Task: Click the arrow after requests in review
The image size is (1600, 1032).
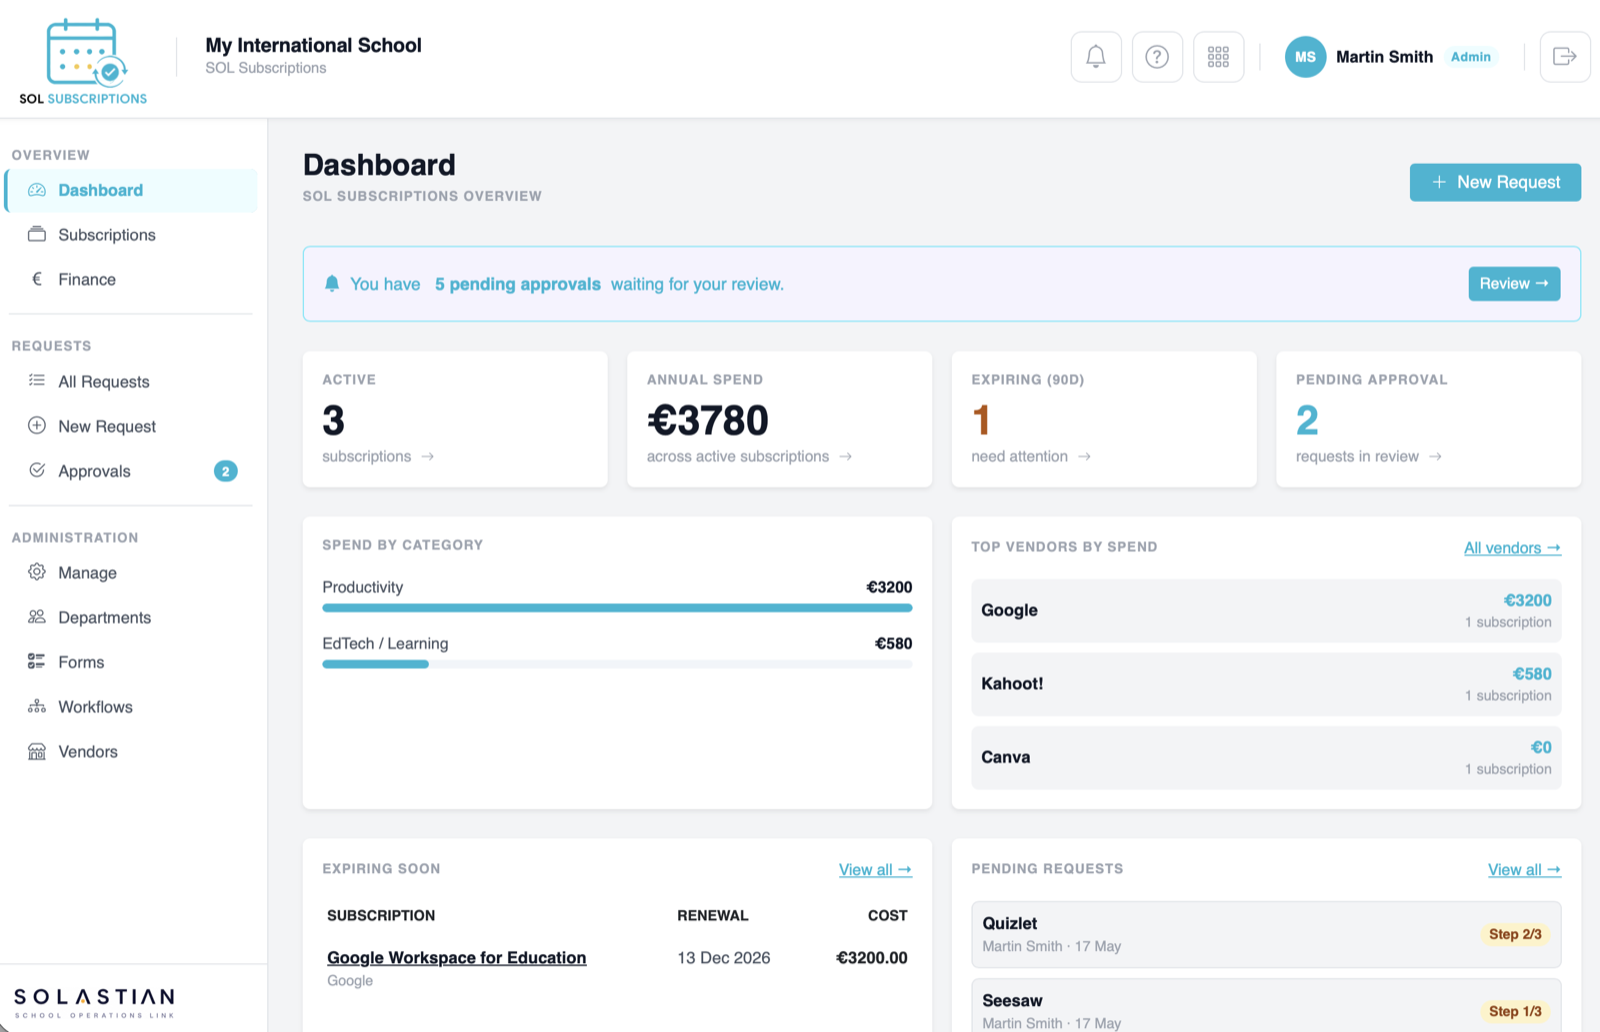Action: 1436,457
